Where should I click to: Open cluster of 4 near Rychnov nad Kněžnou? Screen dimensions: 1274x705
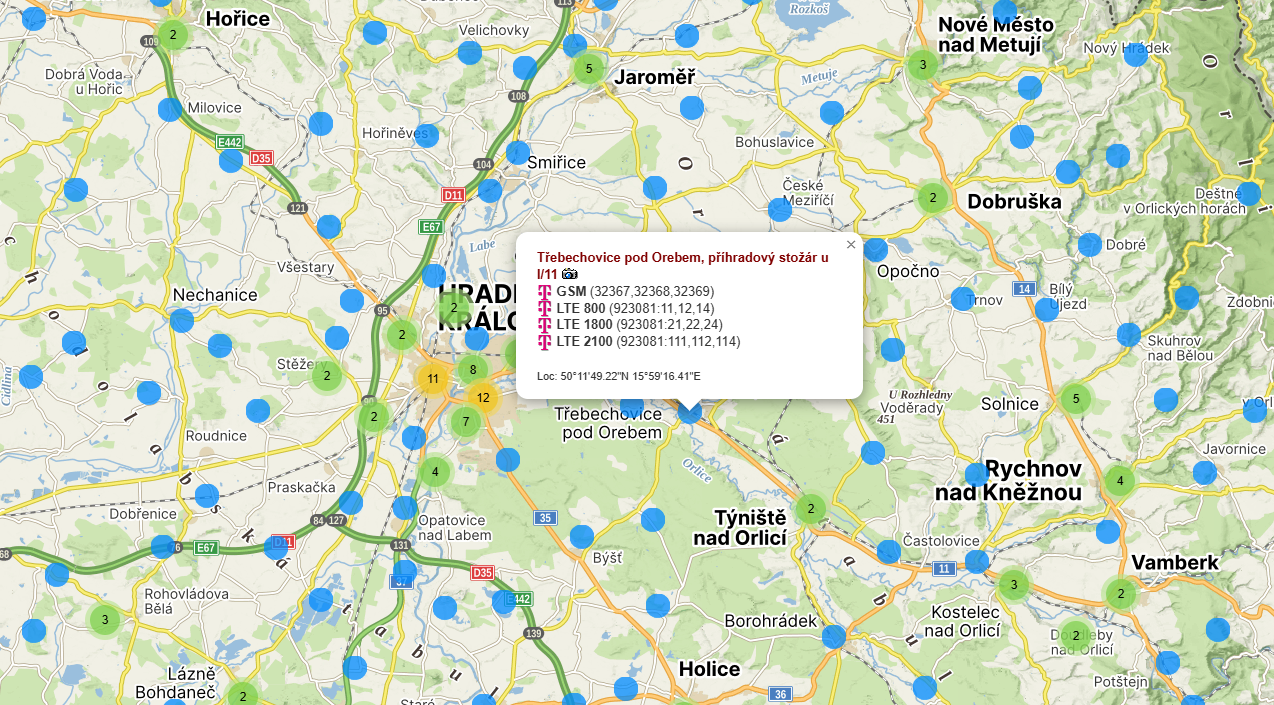coord(1119,481)
